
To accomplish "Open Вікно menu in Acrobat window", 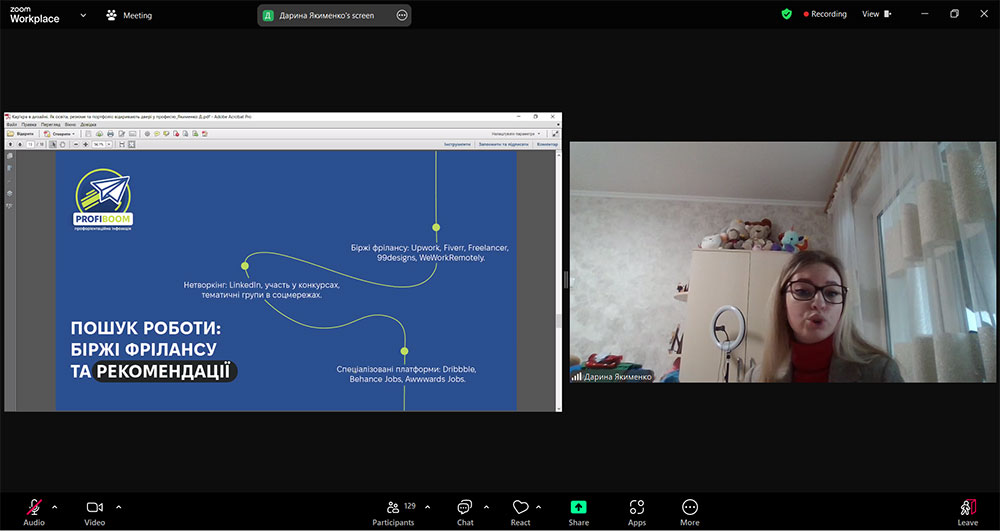I will tap(70, 124).
